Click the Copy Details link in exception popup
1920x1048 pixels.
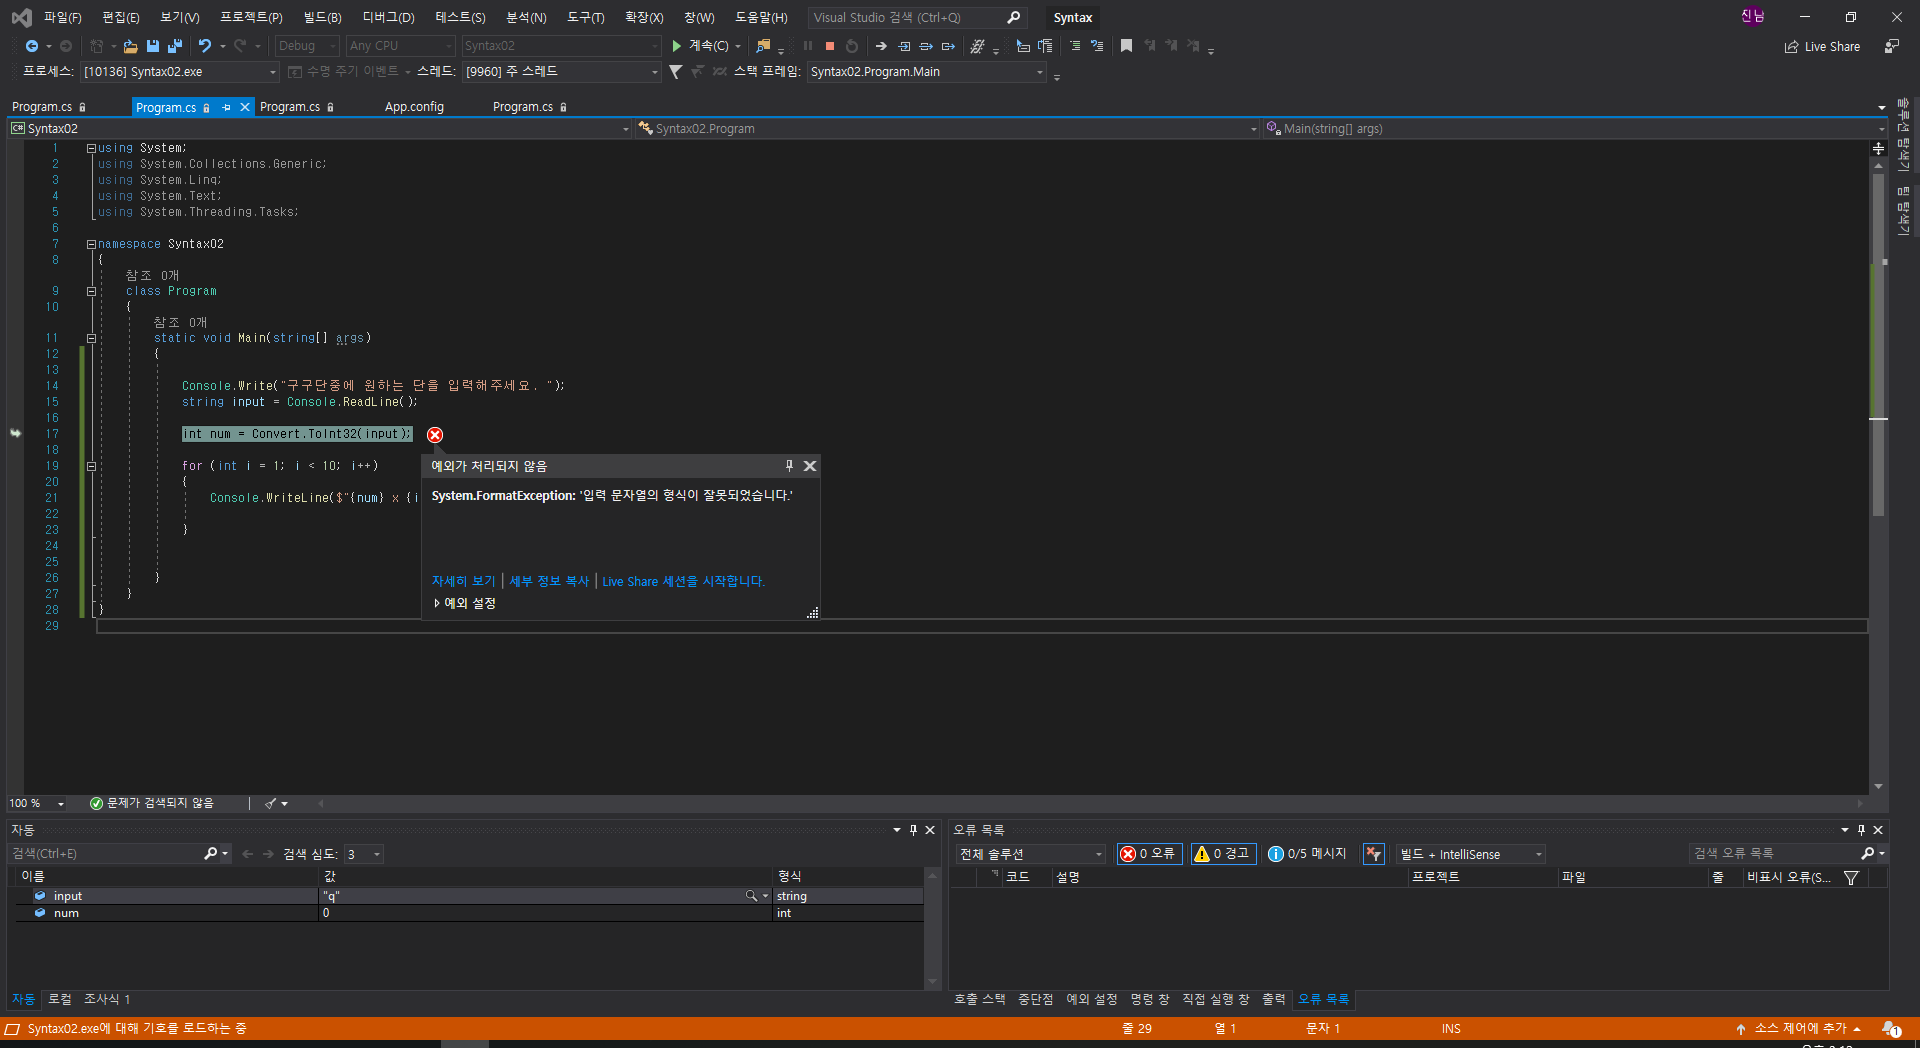tap(549, 581)
